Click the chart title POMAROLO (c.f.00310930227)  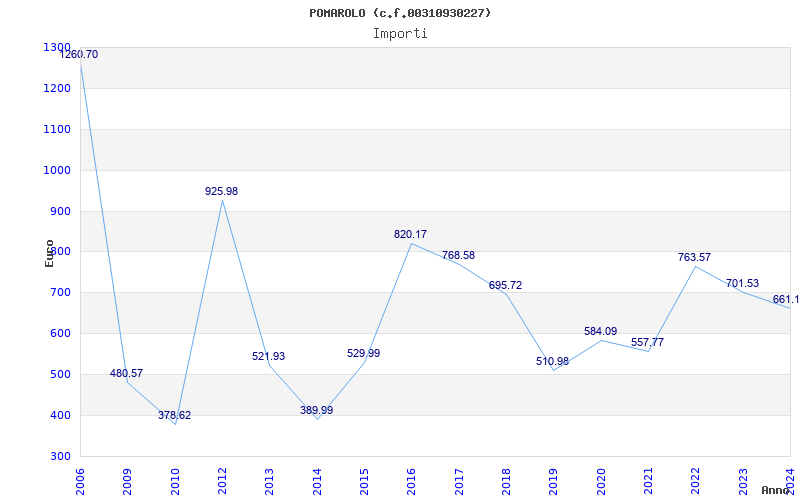click(x=400, y=13)
